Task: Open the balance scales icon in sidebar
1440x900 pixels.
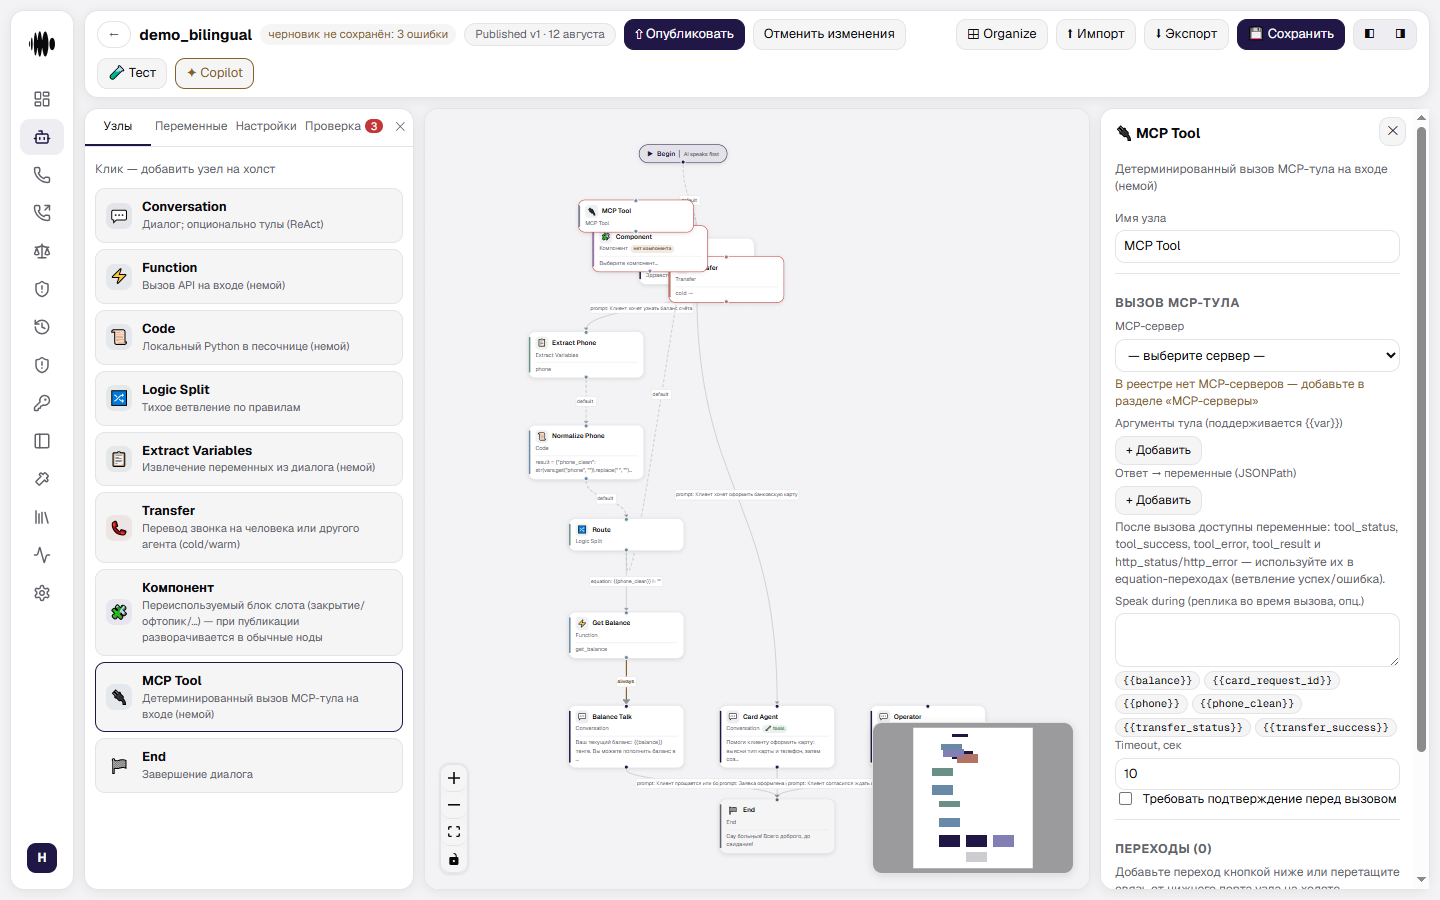Action: [42, 251]
